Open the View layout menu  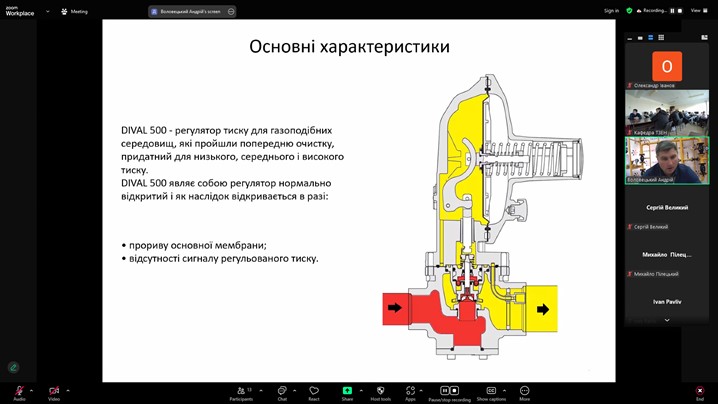(x=699, y=11)
